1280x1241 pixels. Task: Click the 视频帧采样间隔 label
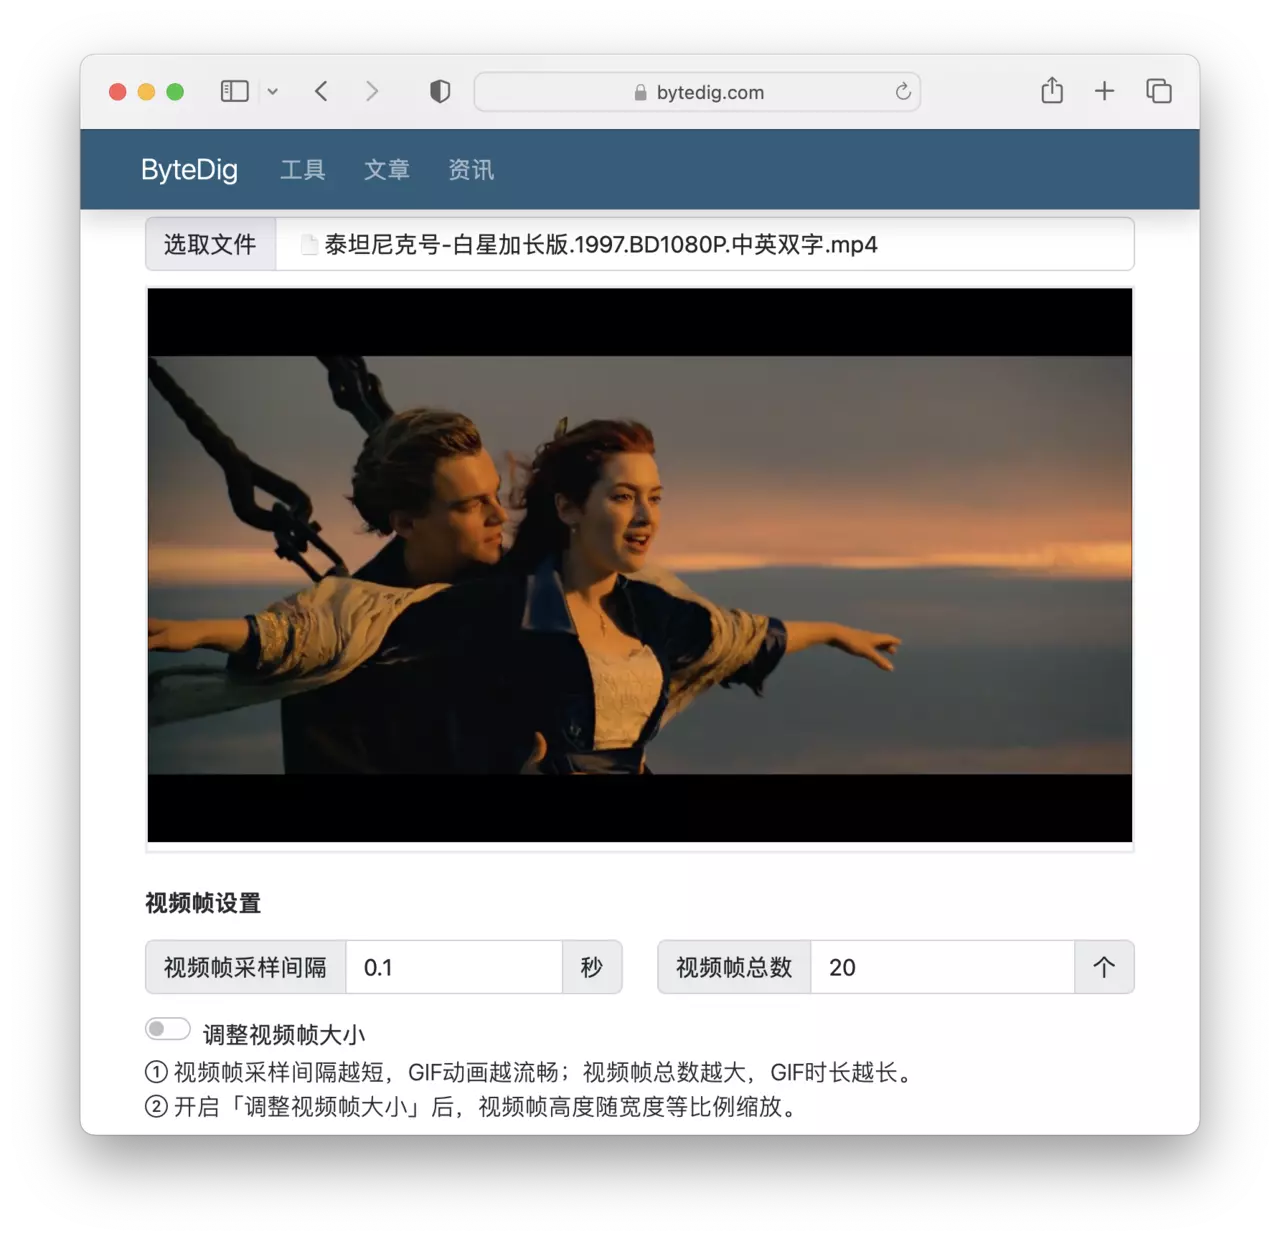coord(245,967)
